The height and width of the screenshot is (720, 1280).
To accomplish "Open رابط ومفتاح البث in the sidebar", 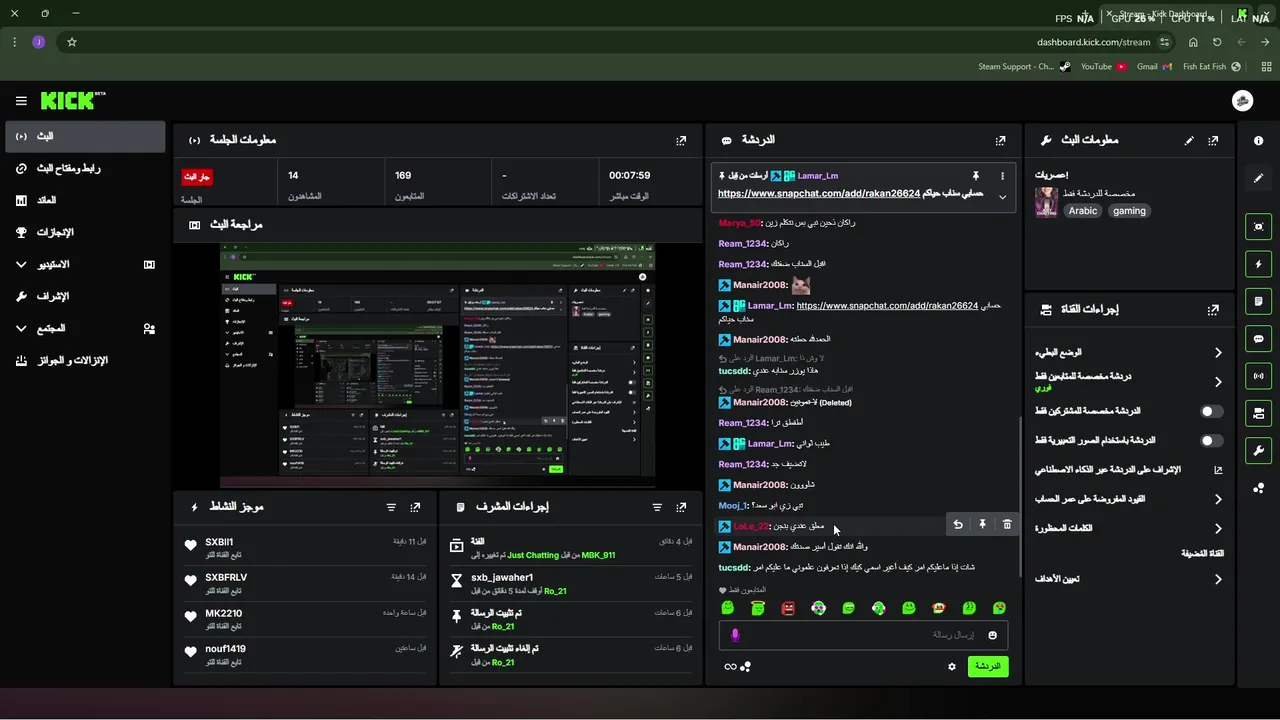I will (85, 168).
